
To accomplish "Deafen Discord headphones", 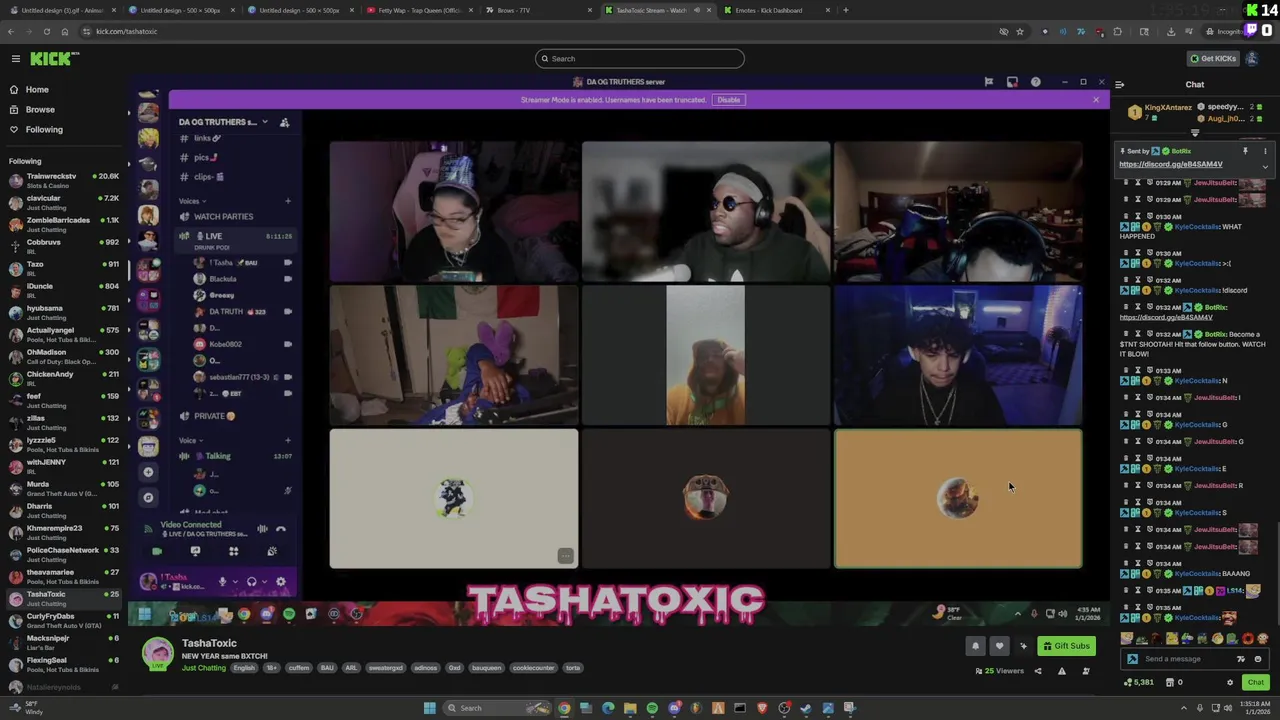I will 251,581.
